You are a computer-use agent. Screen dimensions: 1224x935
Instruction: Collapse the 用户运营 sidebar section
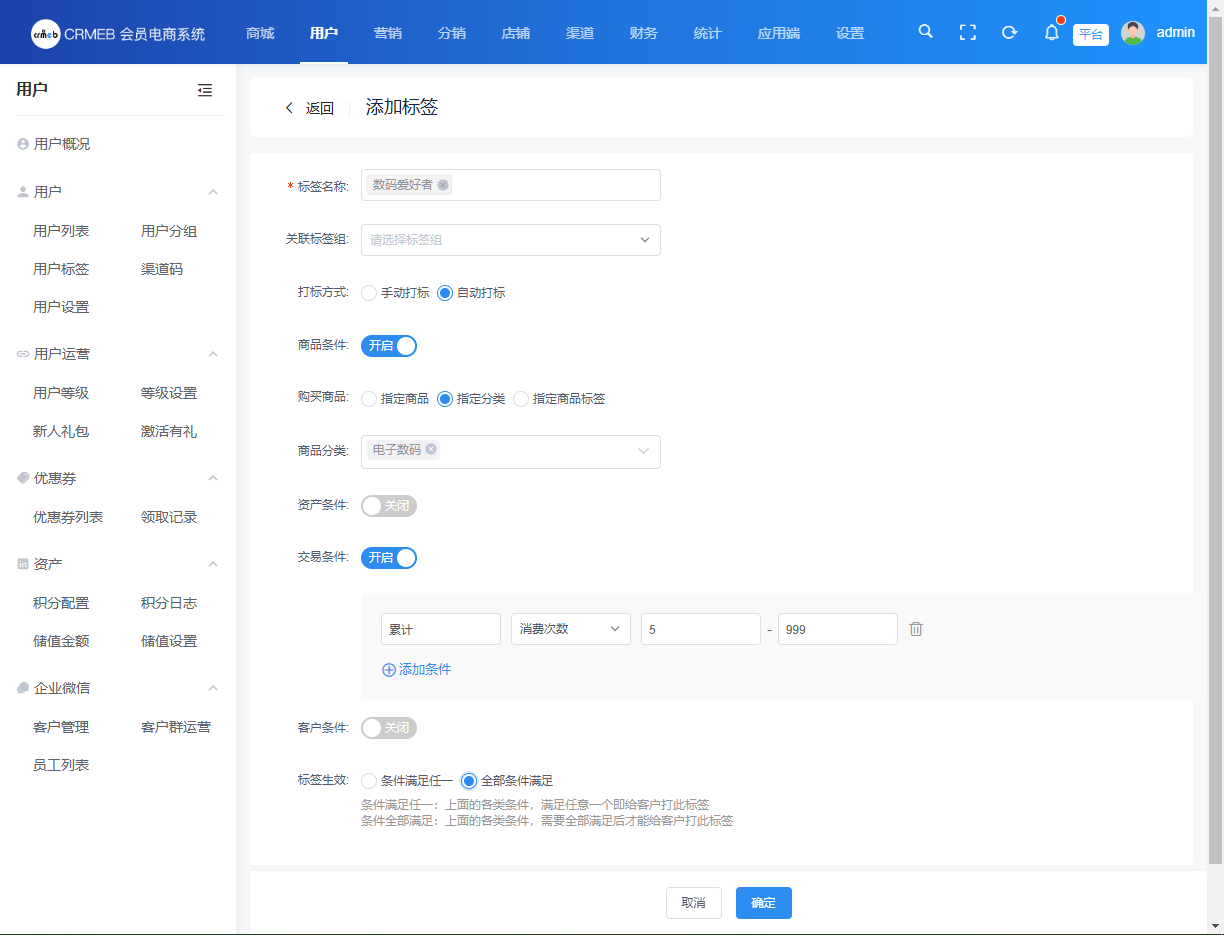click(x=212, y=354)
